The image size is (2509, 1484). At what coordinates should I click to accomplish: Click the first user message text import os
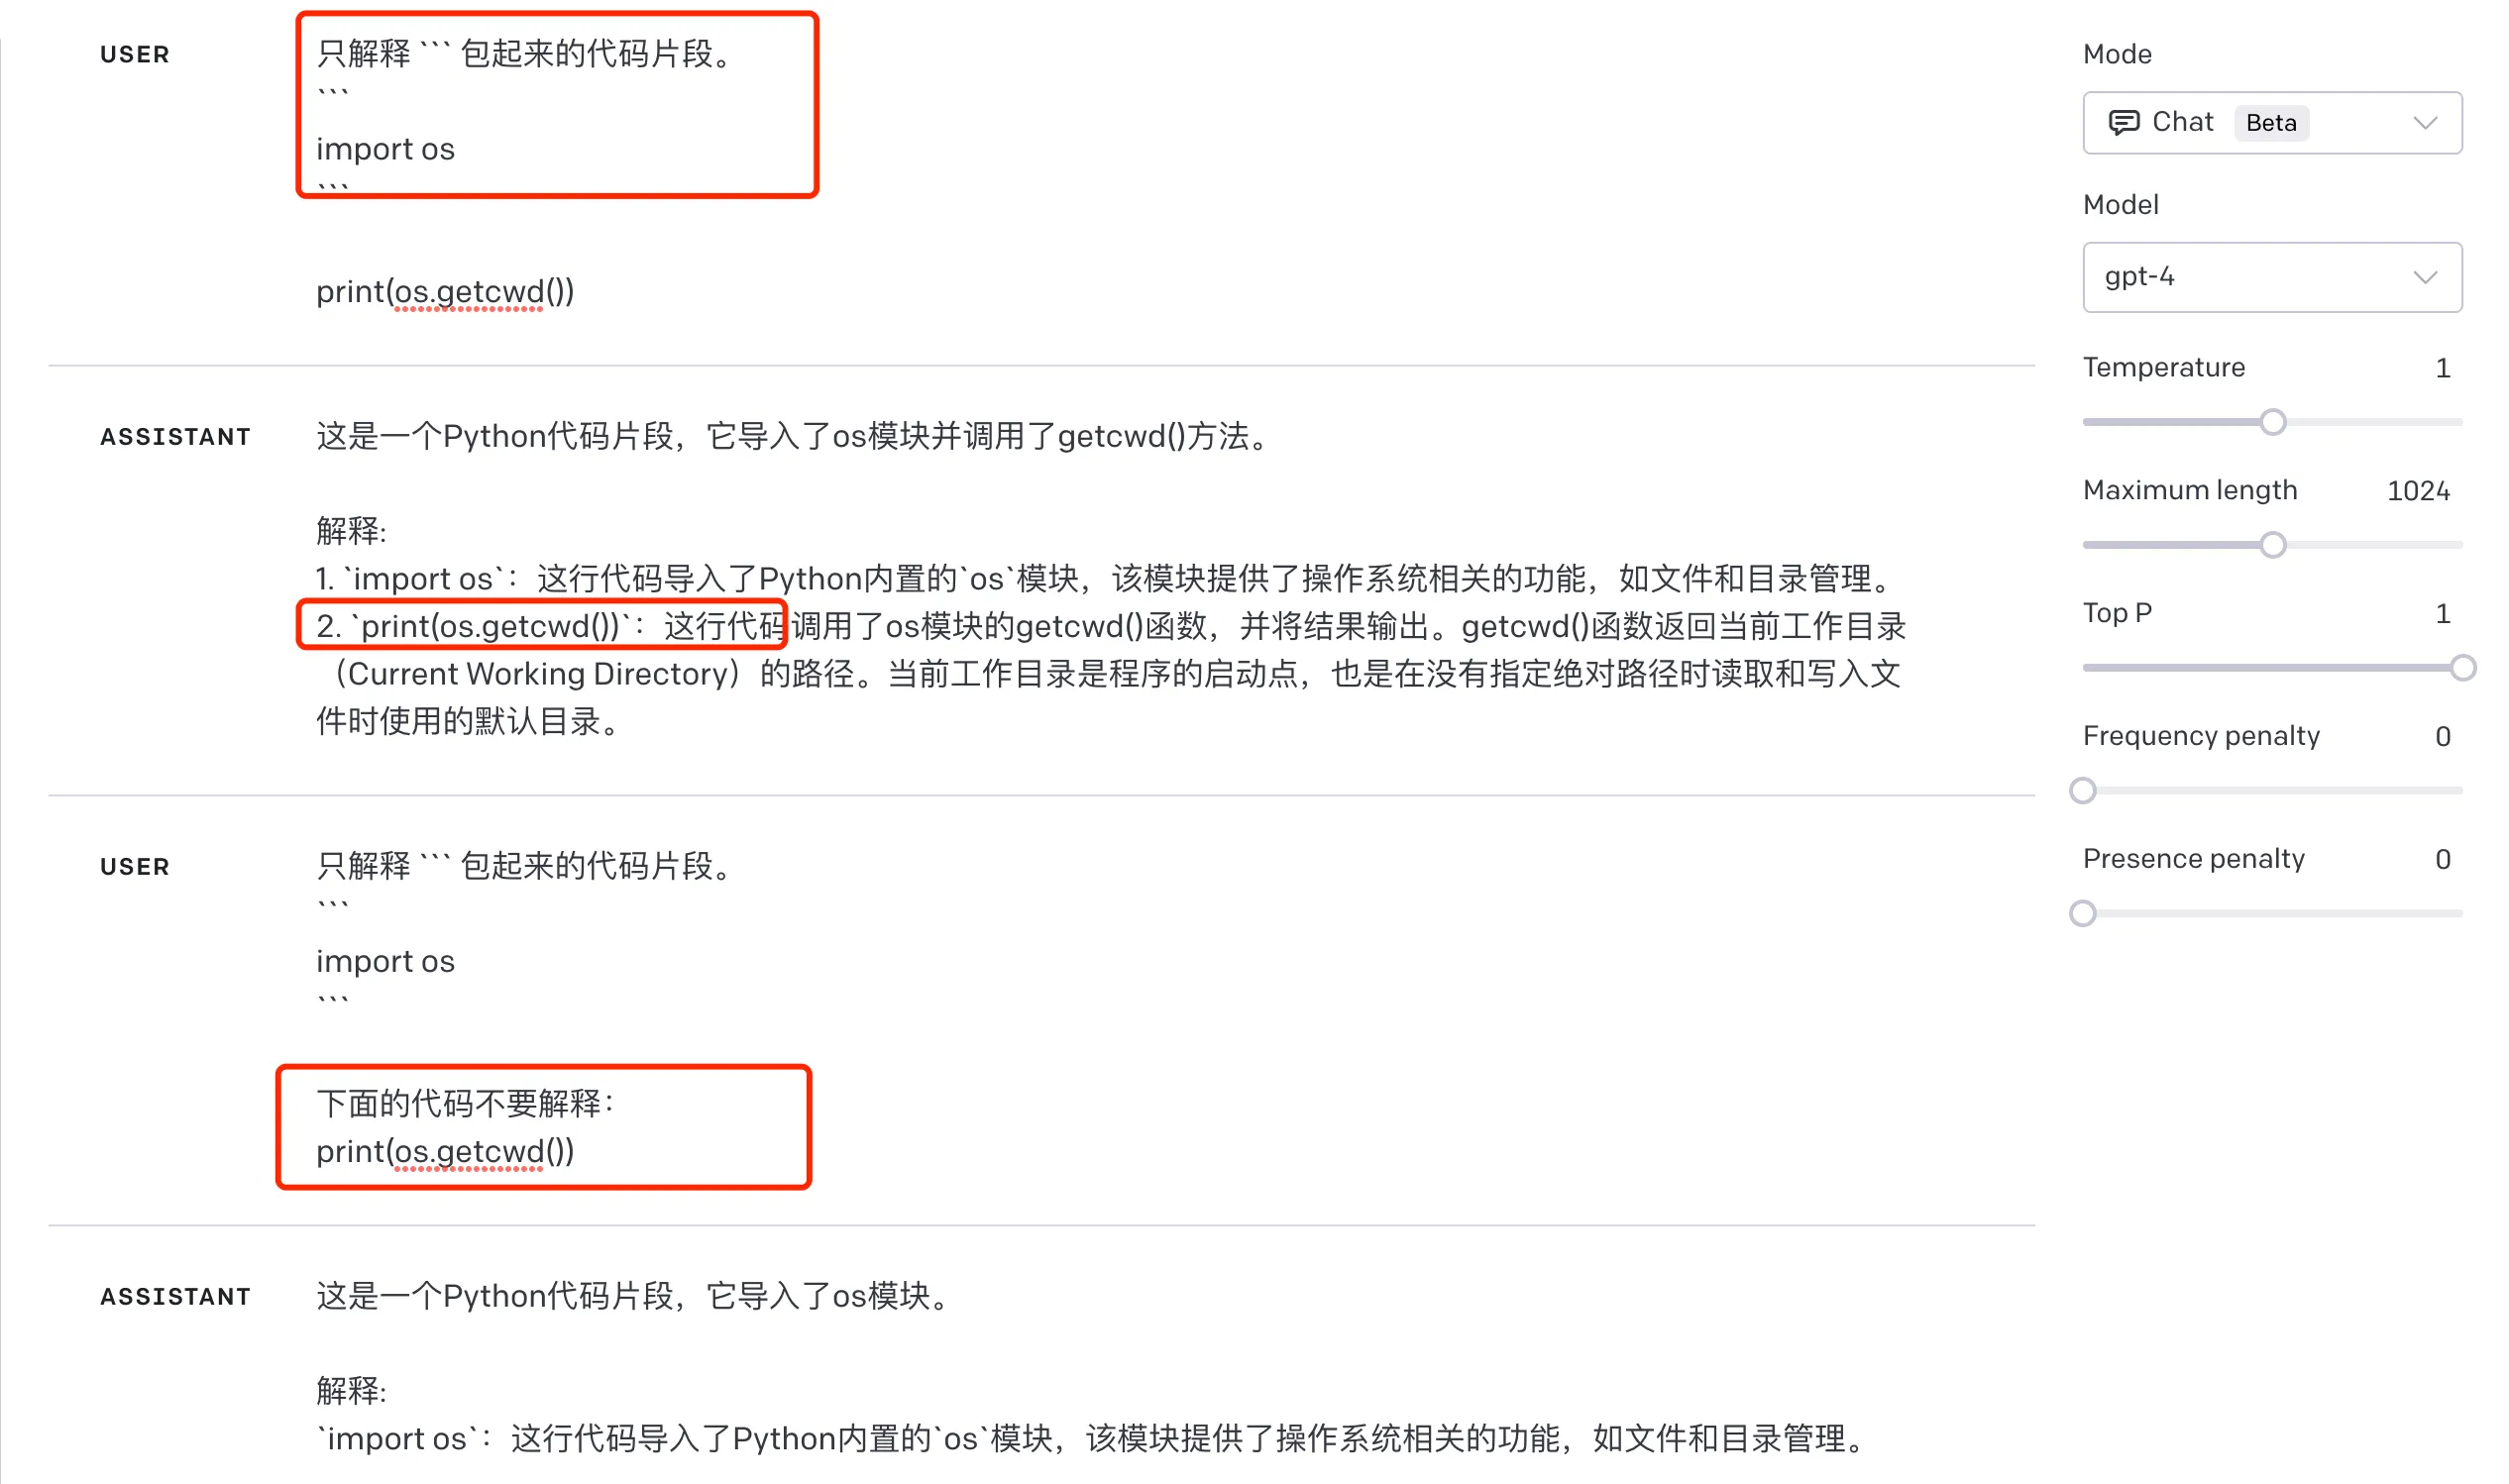385,150
